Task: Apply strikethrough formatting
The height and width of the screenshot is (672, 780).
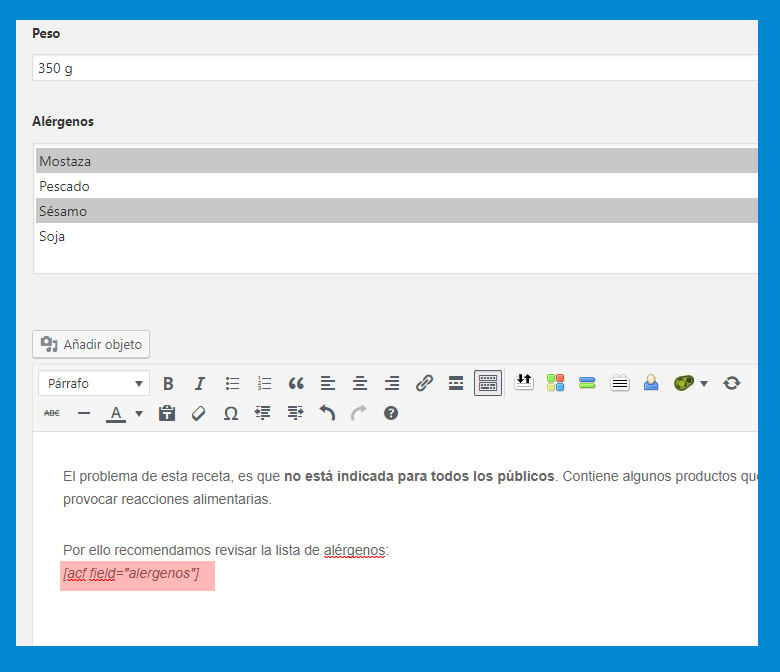Action: click(52, 413)
